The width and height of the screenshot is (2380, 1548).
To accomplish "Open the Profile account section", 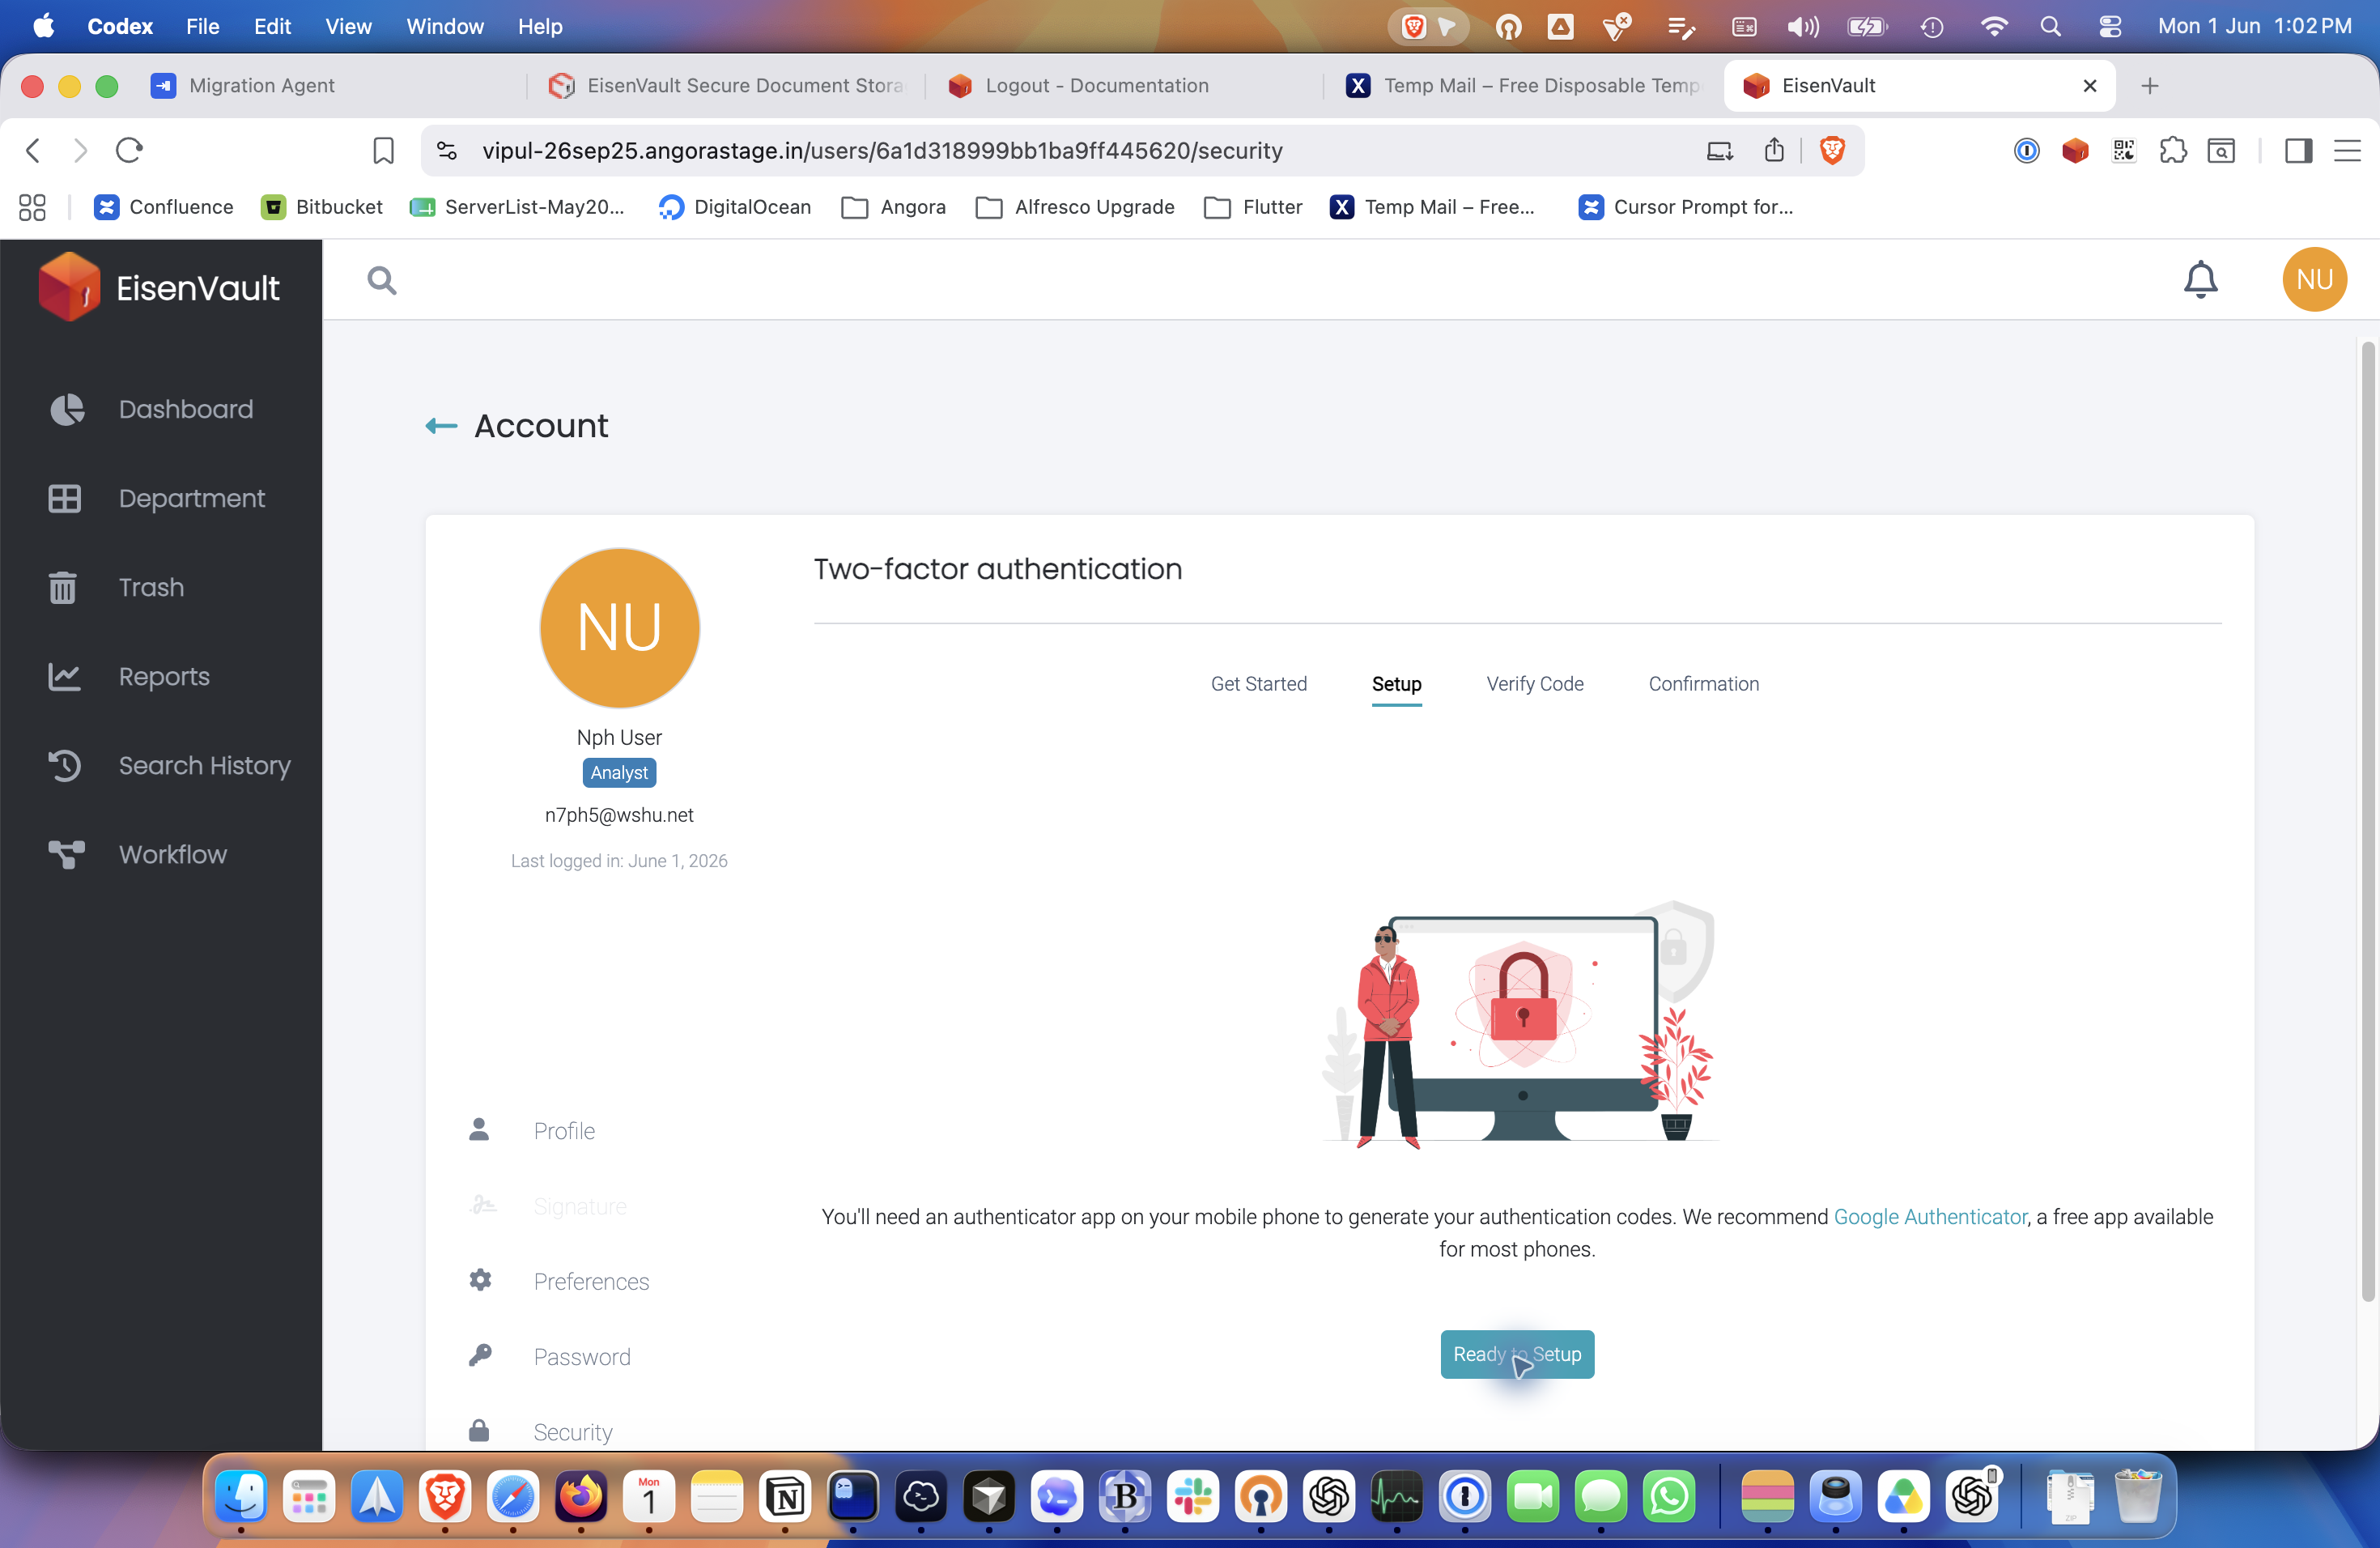I will tap(532, 1131).
